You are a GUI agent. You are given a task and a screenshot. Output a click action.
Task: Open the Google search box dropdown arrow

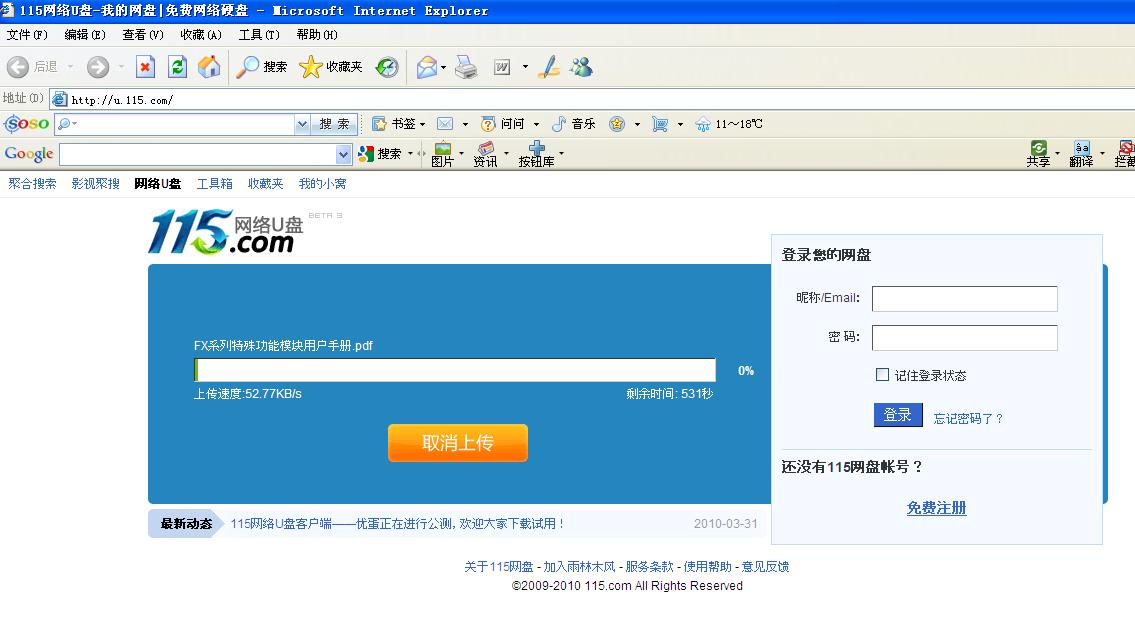(343, 154)
